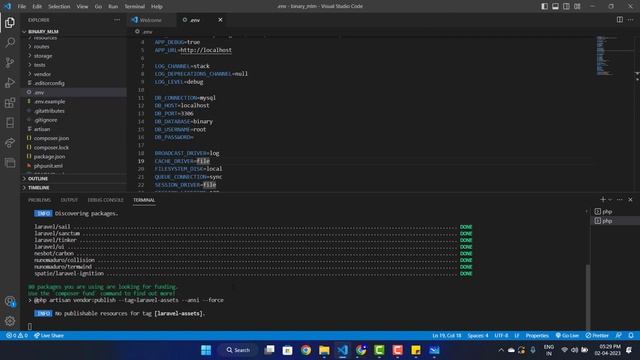Expand the Outline section
This screenshot has height=360, width=640.
[38, 179]
